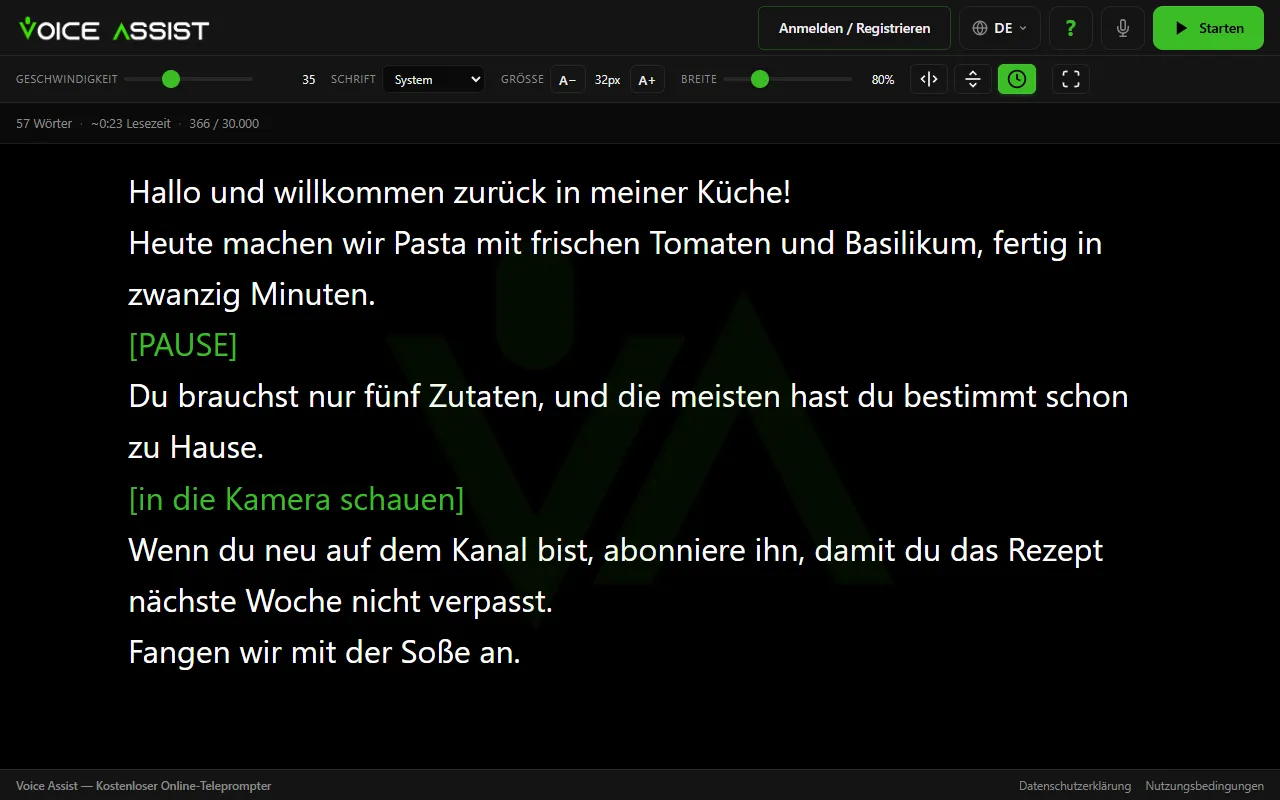The height and width of the screenshot is (800, 1280).
Task: Click the Voice Assist logo
Action: (113, 29)
